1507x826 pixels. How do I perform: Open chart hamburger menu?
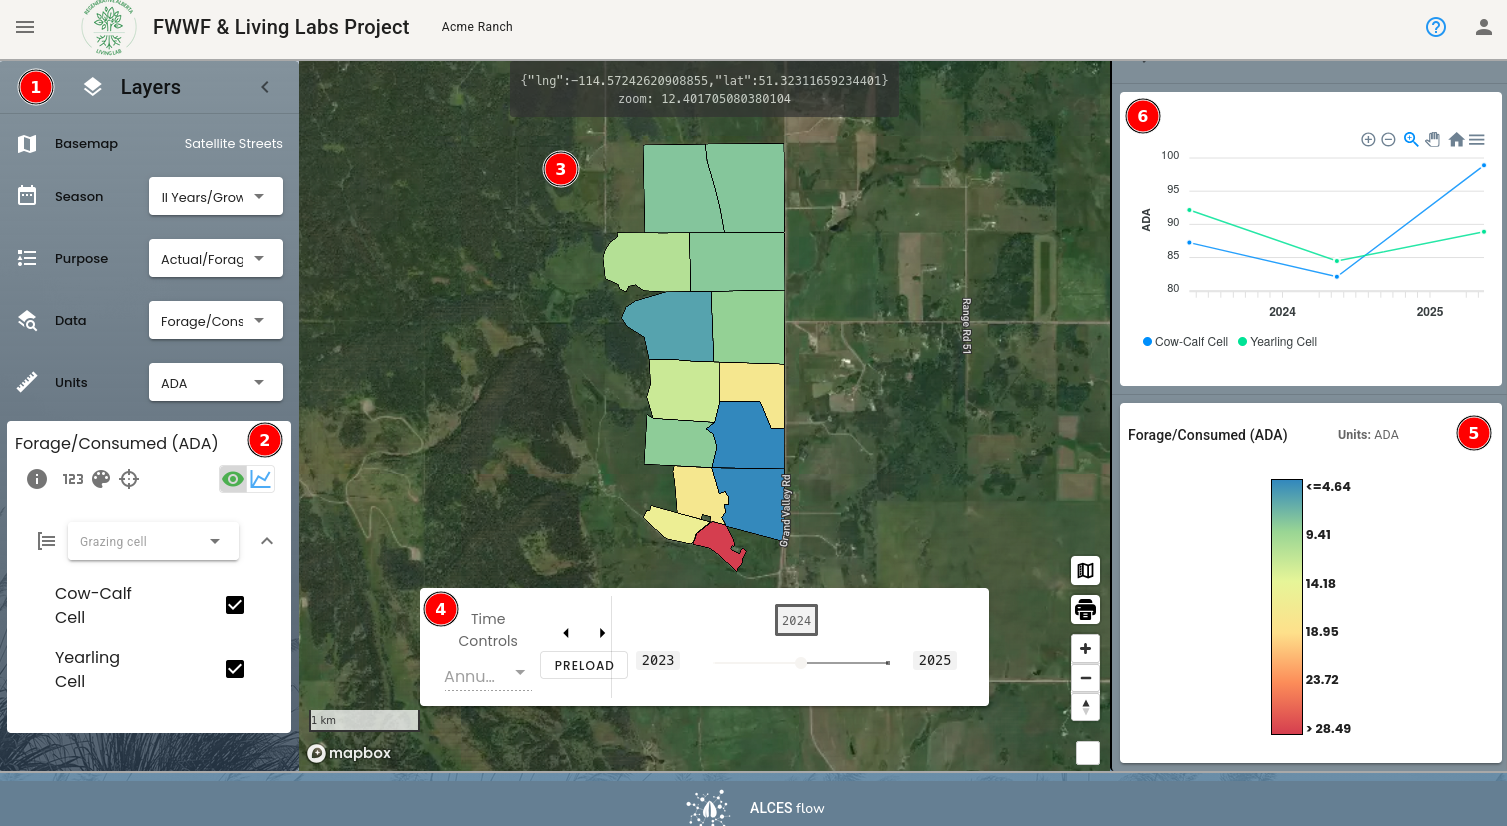tap(1477, 139)
